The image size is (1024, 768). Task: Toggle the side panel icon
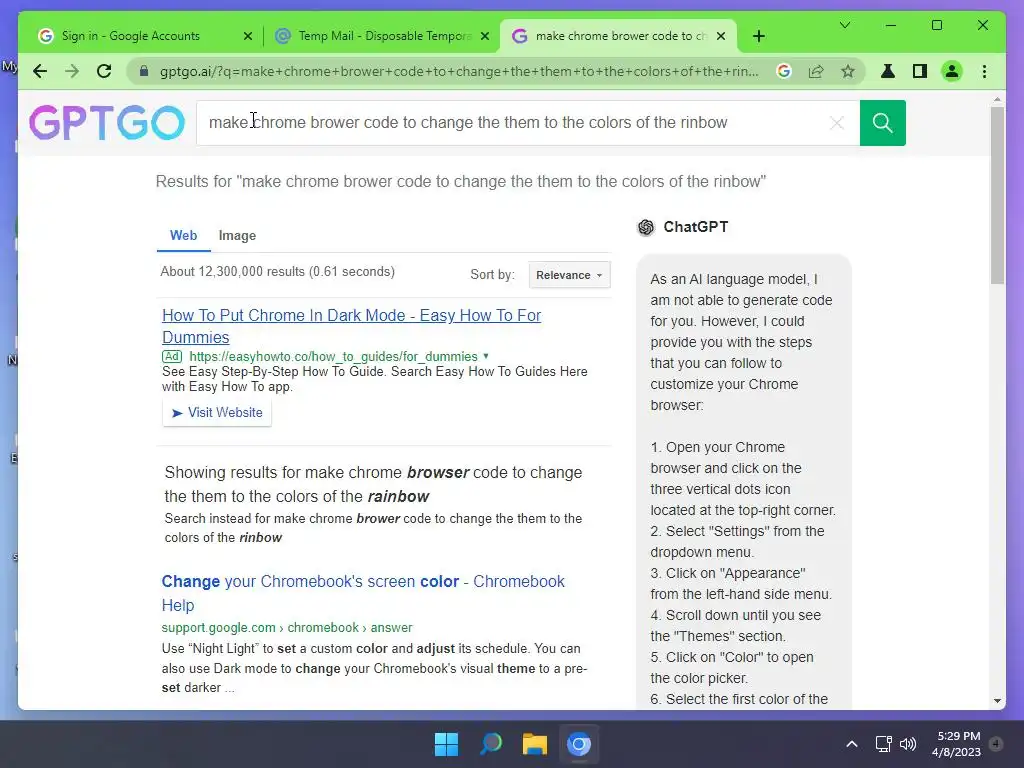coord(920,71)
